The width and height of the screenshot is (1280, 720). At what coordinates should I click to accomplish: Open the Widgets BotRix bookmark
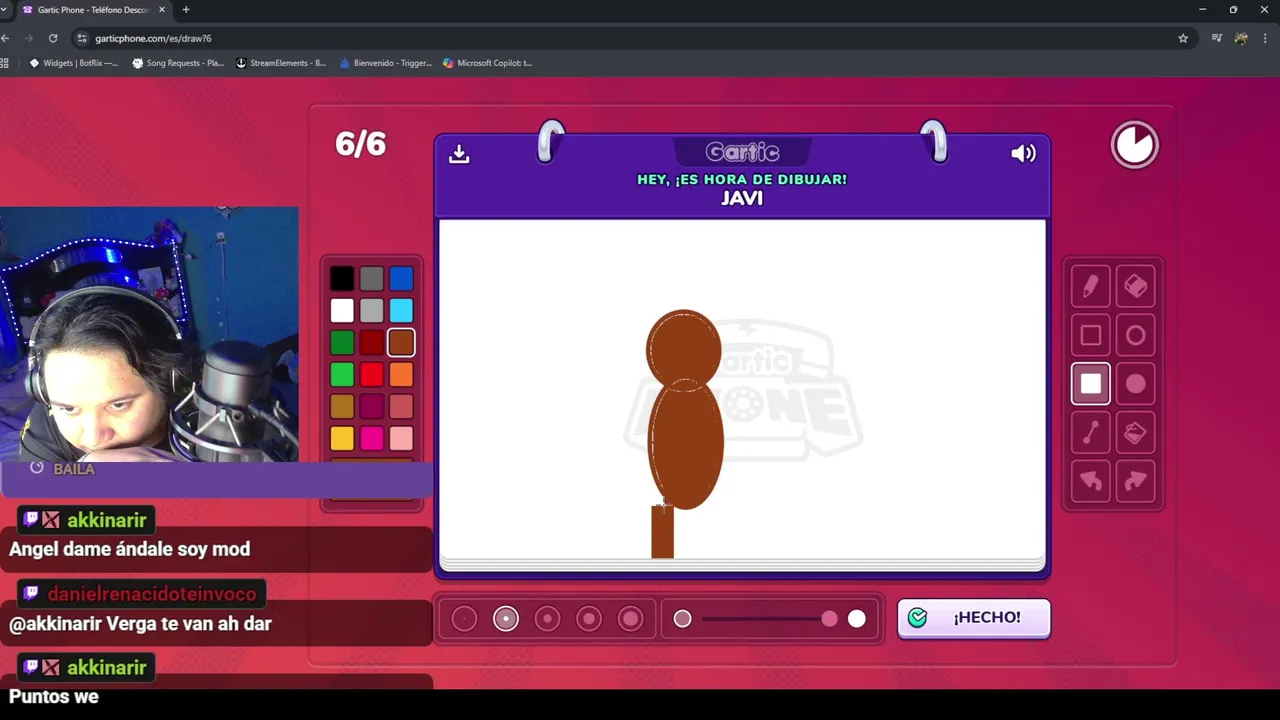pos(73,62)
